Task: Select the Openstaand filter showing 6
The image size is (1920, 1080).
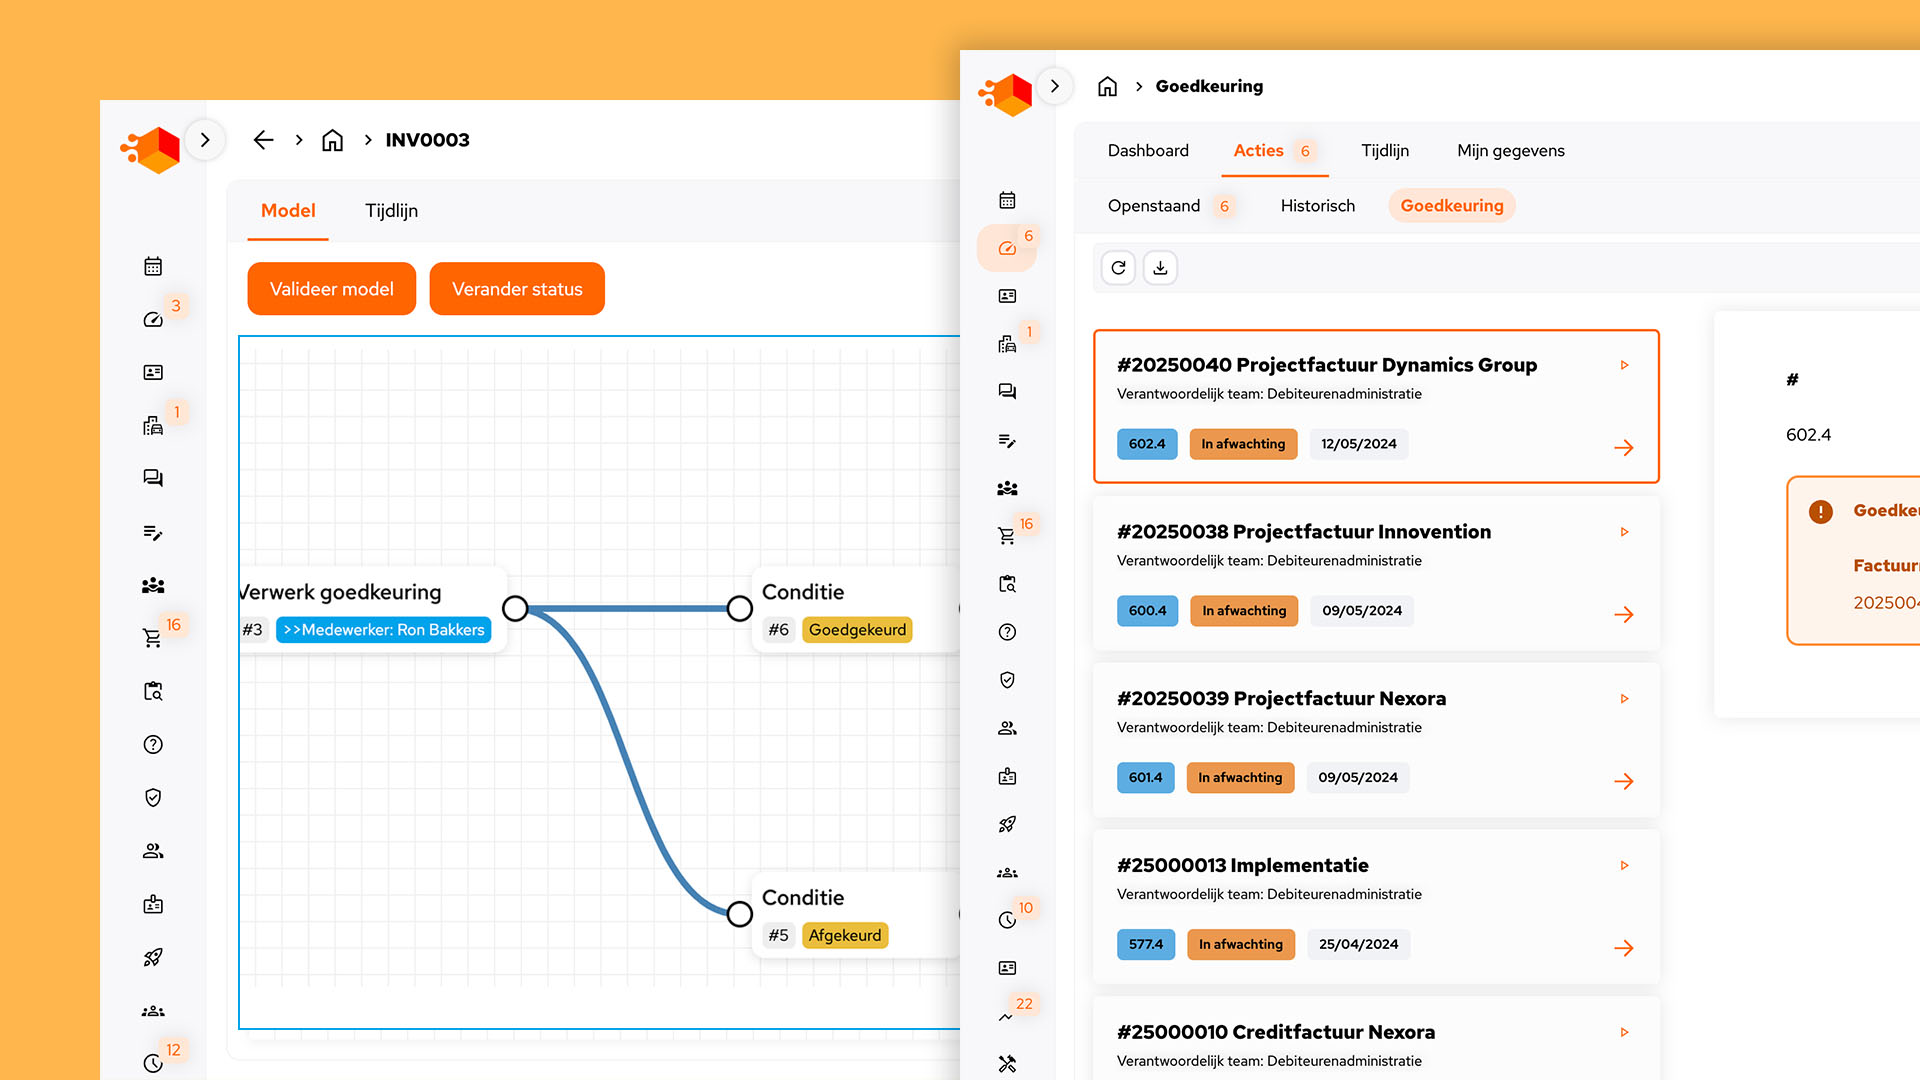Action: [1154, 205]
